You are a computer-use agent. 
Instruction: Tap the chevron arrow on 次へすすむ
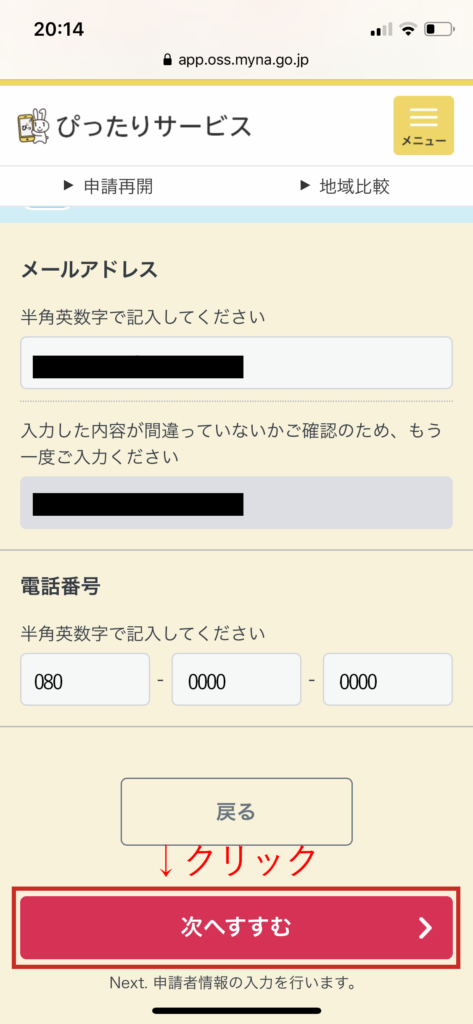425,927
